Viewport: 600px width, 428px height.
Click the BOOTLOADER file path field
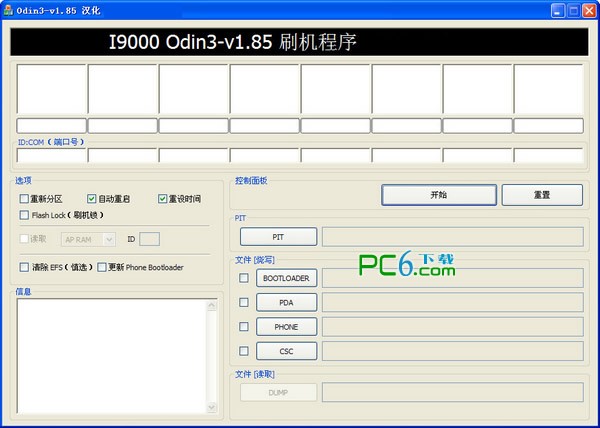[x=453, y=278]
